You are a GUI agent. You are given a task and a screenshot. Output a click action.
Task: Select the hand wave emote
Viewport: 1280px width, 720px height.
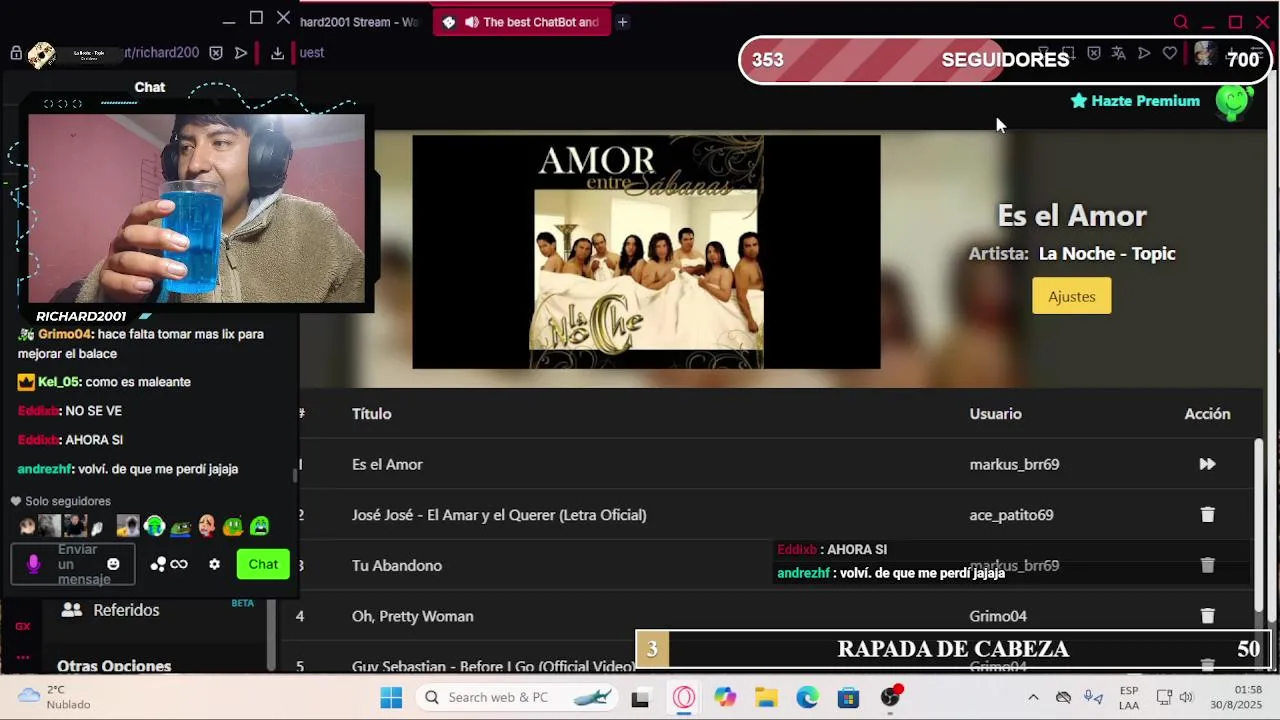97,527
